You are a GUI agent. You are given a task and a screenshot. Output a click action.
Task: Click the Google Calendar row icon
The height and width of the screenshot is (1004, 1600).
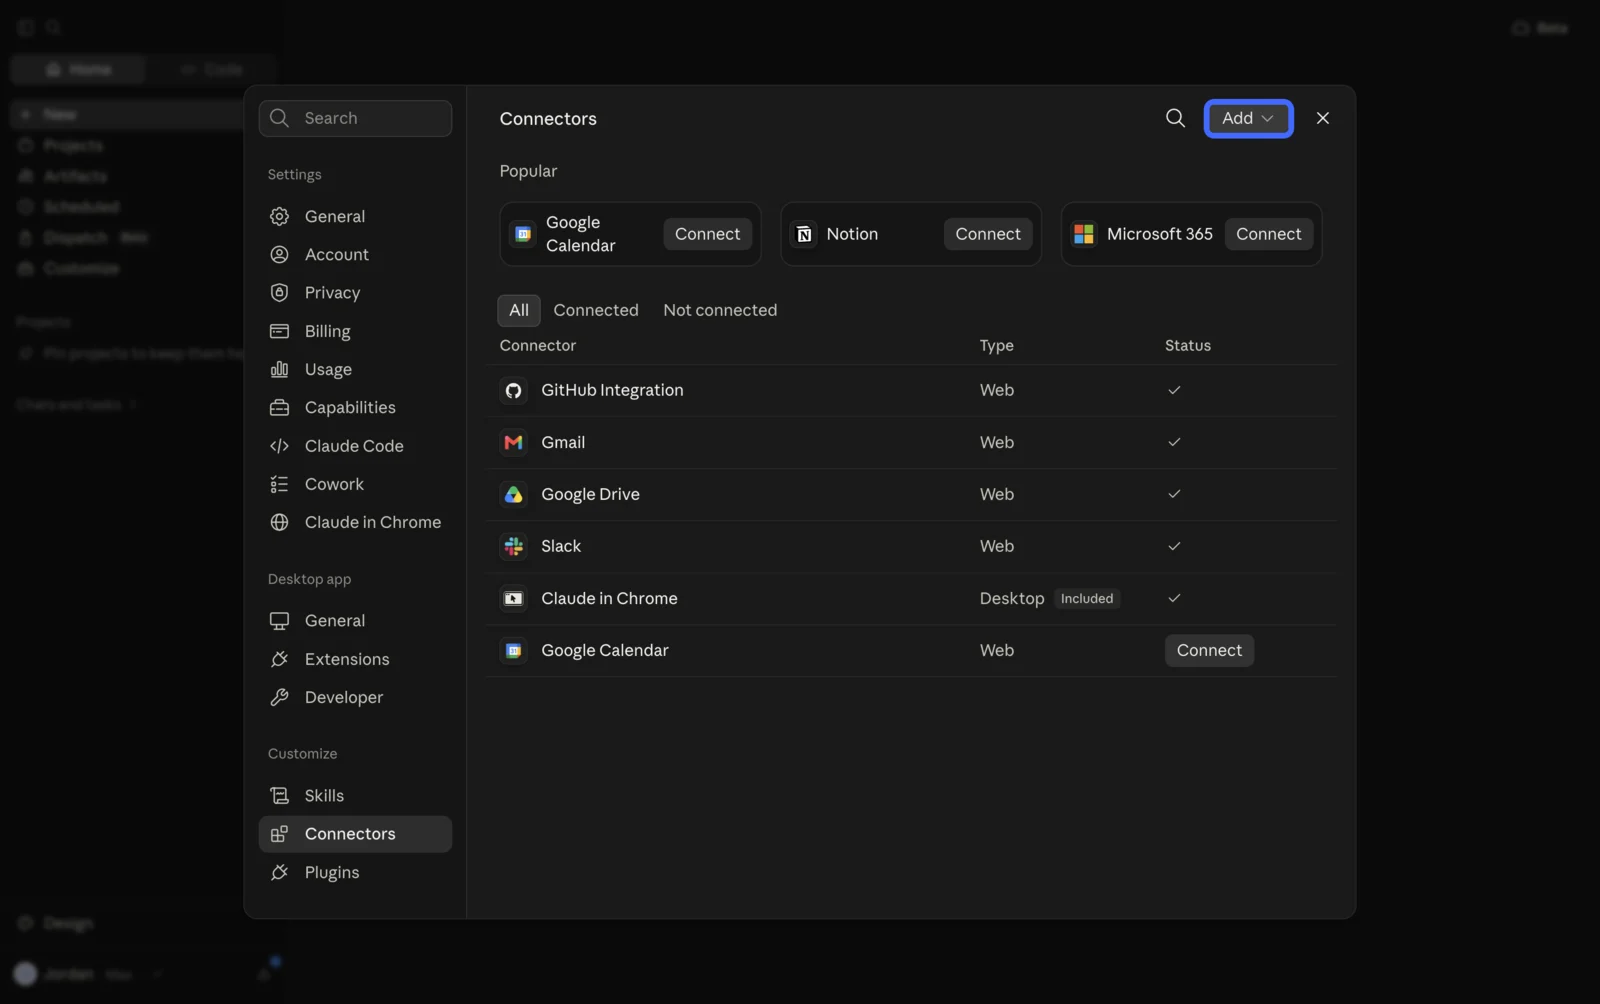coord(513,650)
